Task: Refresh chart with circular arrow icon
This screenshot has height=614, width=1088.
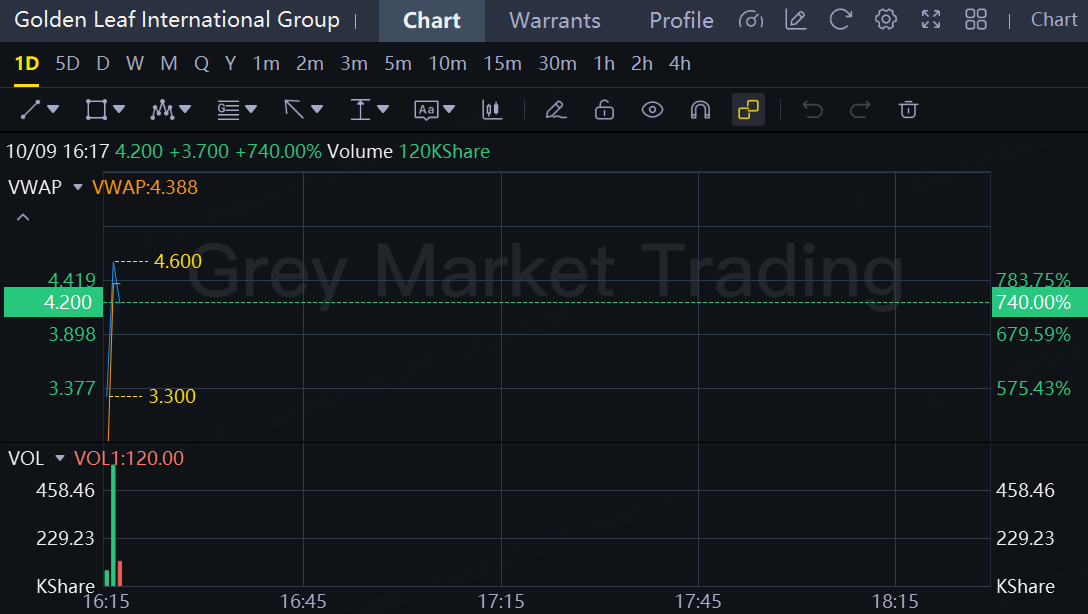Action: click(840, 20)
